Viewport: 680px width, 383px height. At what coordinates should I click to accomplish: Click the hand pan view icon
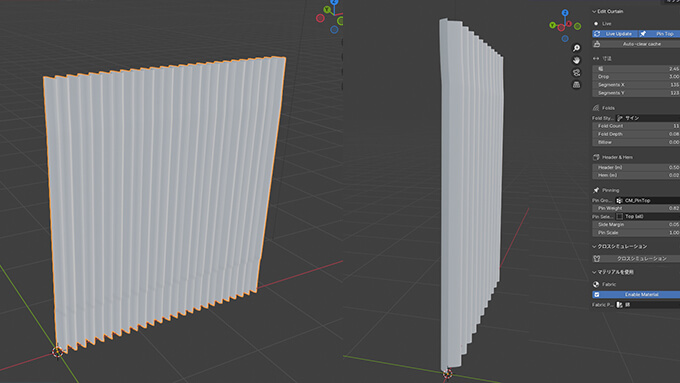[576, 60]
